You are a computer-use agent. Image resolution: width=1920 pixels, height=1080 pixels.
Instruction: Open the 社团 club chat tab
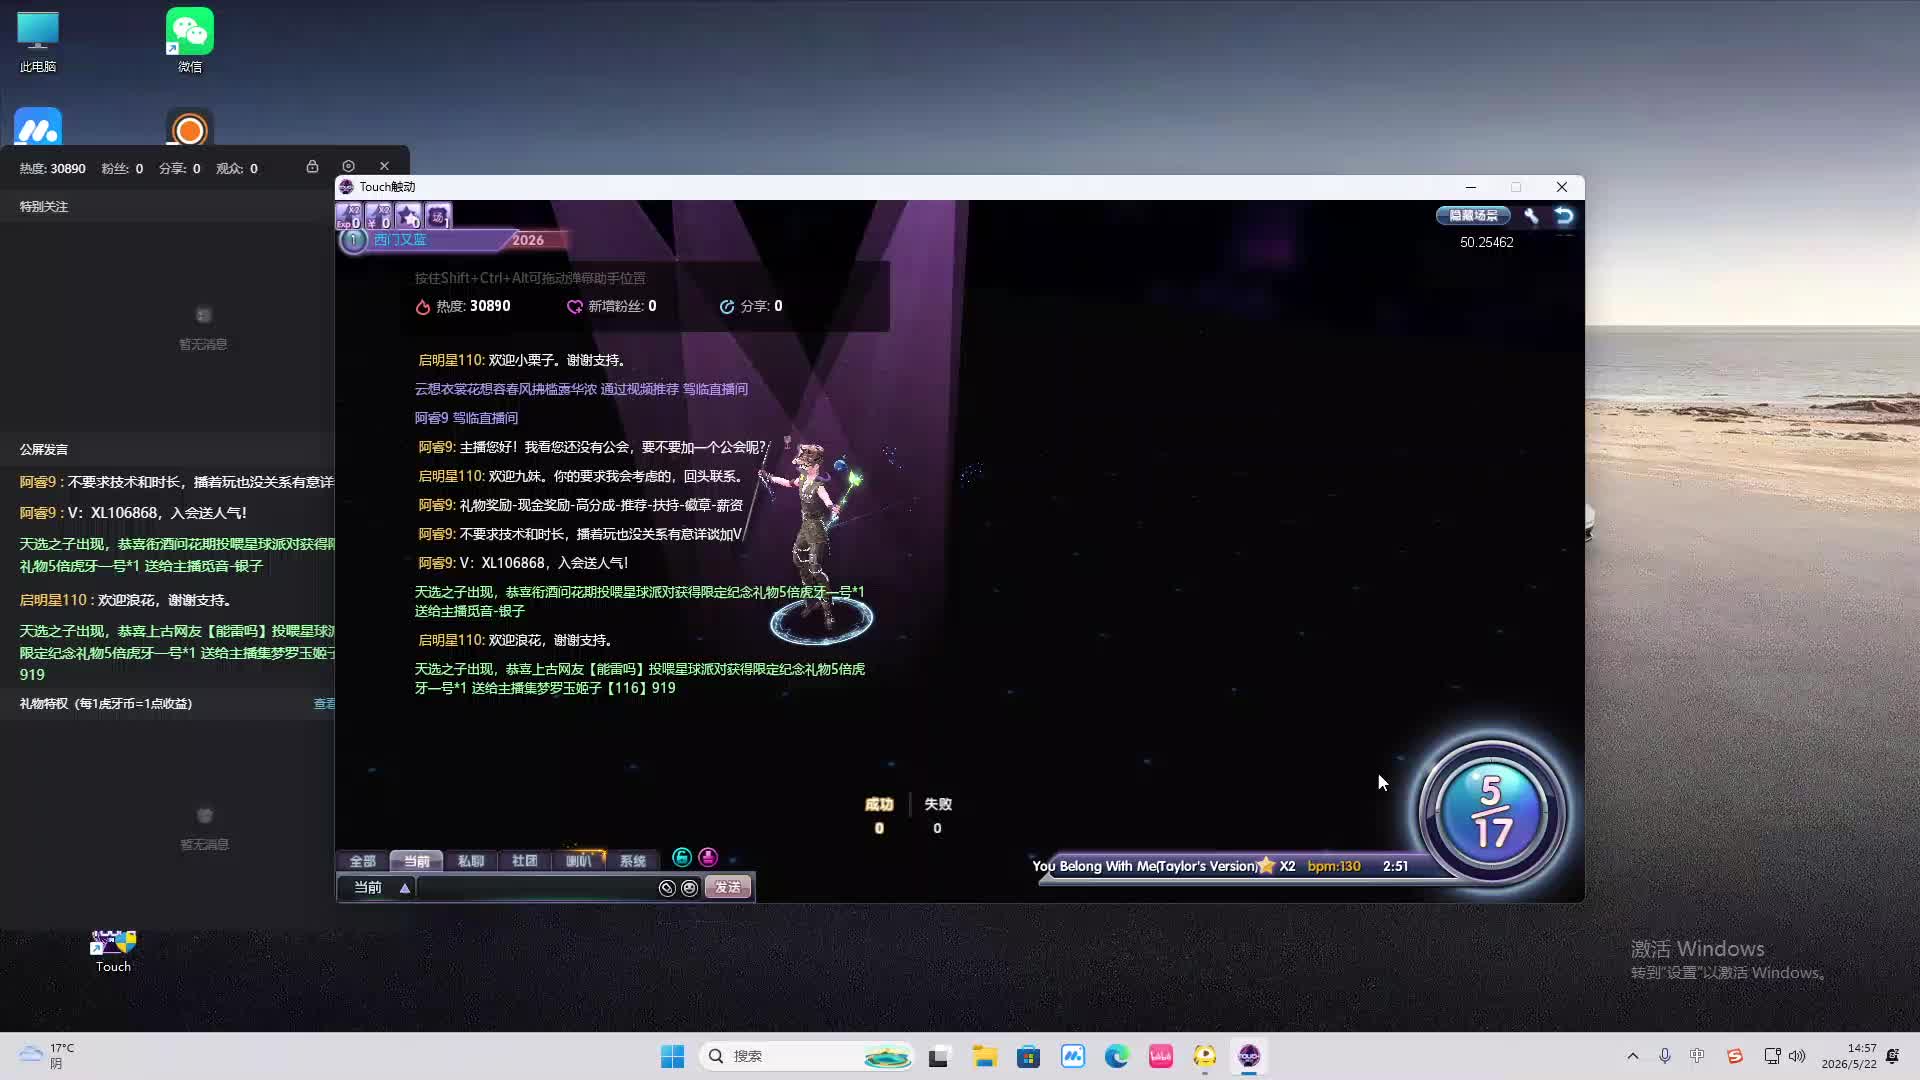tap(524, 861)
